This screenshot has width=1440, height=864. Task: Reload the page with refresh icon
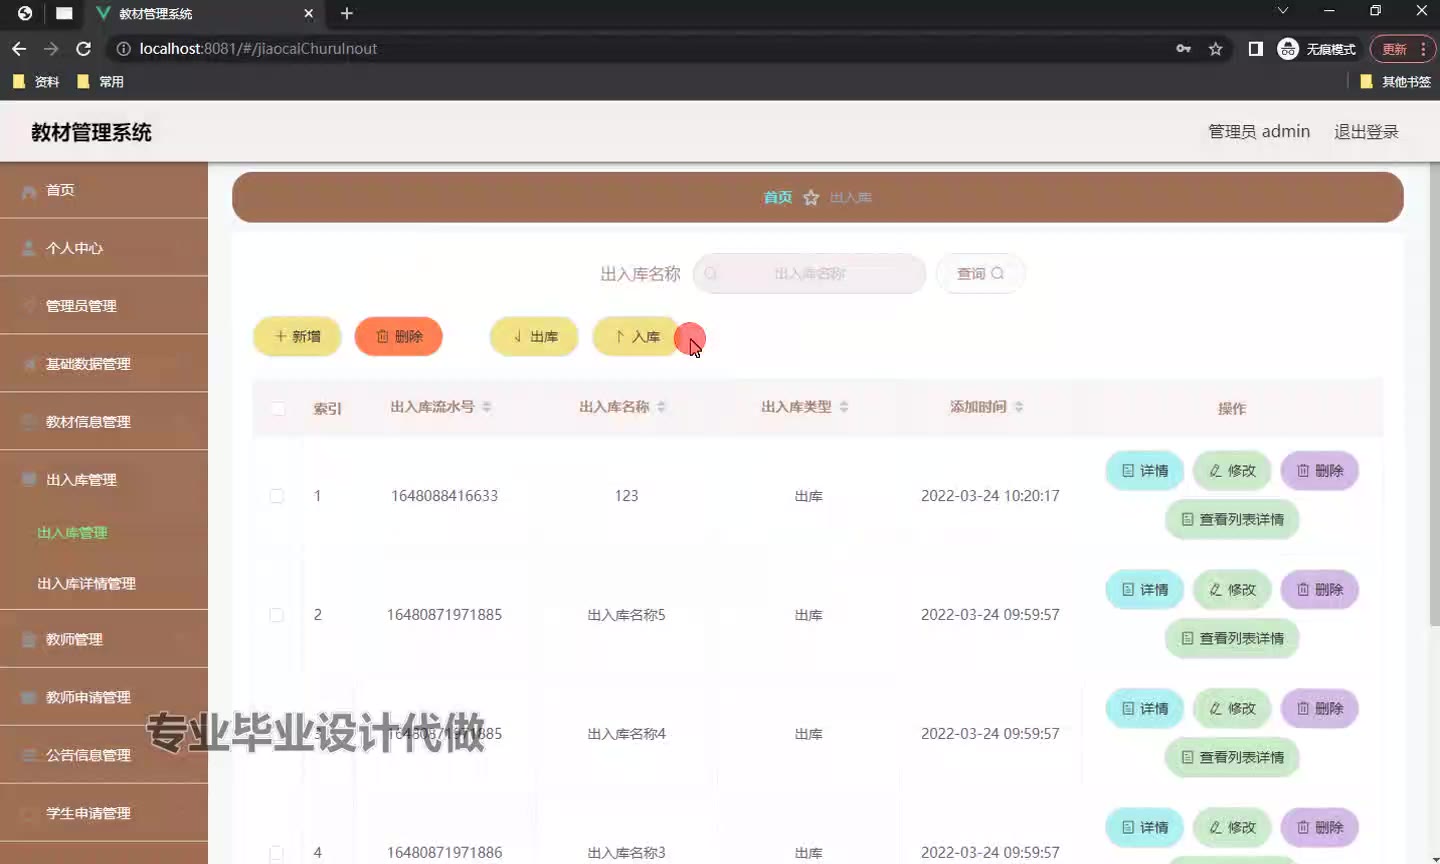coord(84,48)
